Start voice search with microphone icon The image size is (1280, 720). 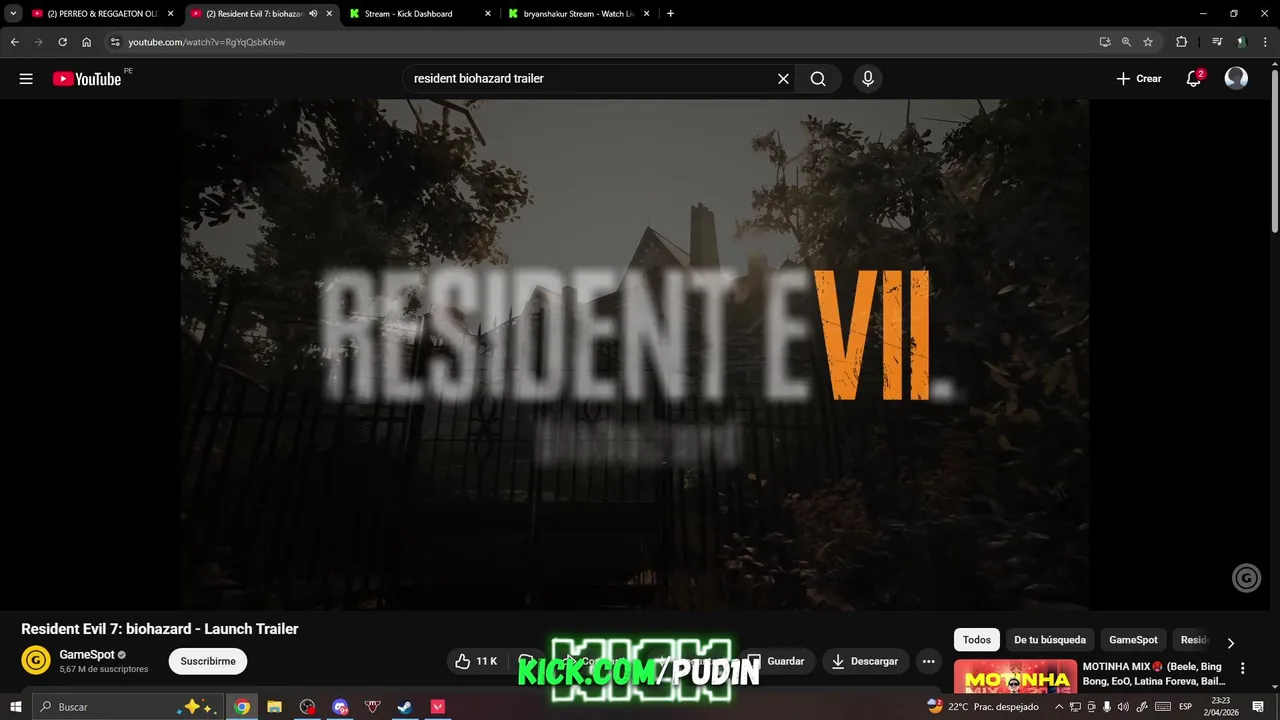pos(868,79)
